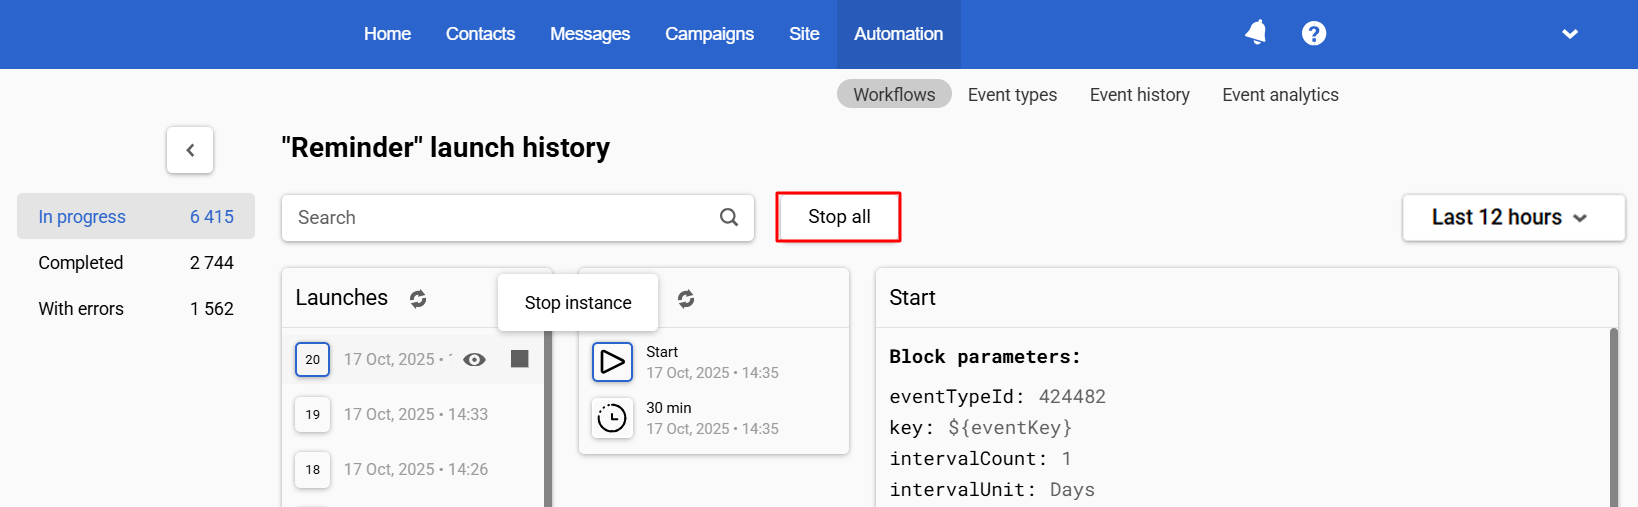Viewport: 1638px width, 507px height.
Task: Expand the account menu chevron in header
Action: click(1570, 34)
